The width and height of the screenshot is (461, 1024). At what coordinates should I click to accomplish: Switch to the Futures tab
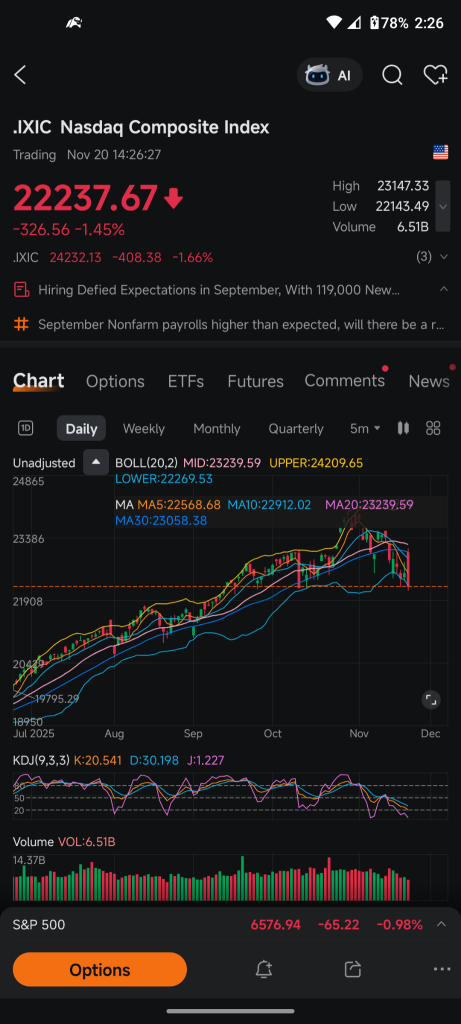(255, 381)
